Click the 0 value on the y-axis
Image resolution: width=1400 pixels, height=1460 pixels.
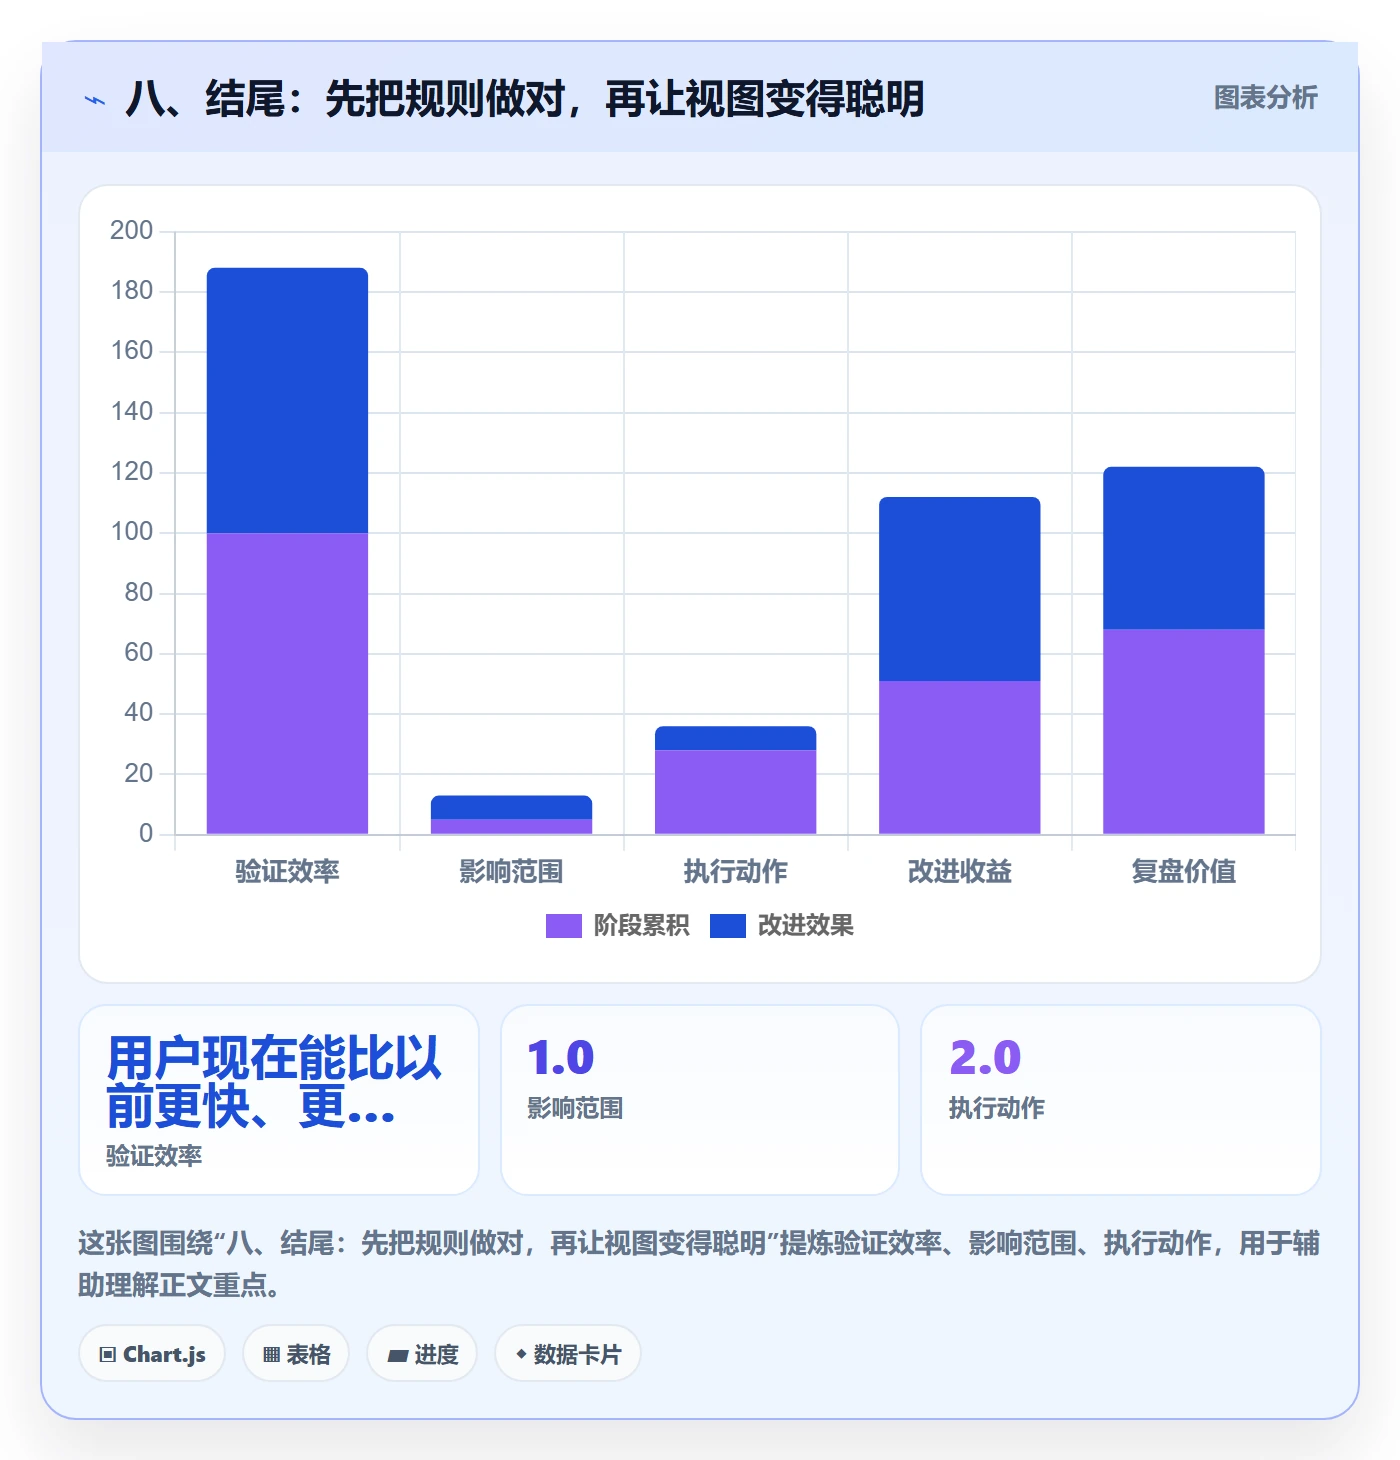pyautogui.click(x=146, y=833)
